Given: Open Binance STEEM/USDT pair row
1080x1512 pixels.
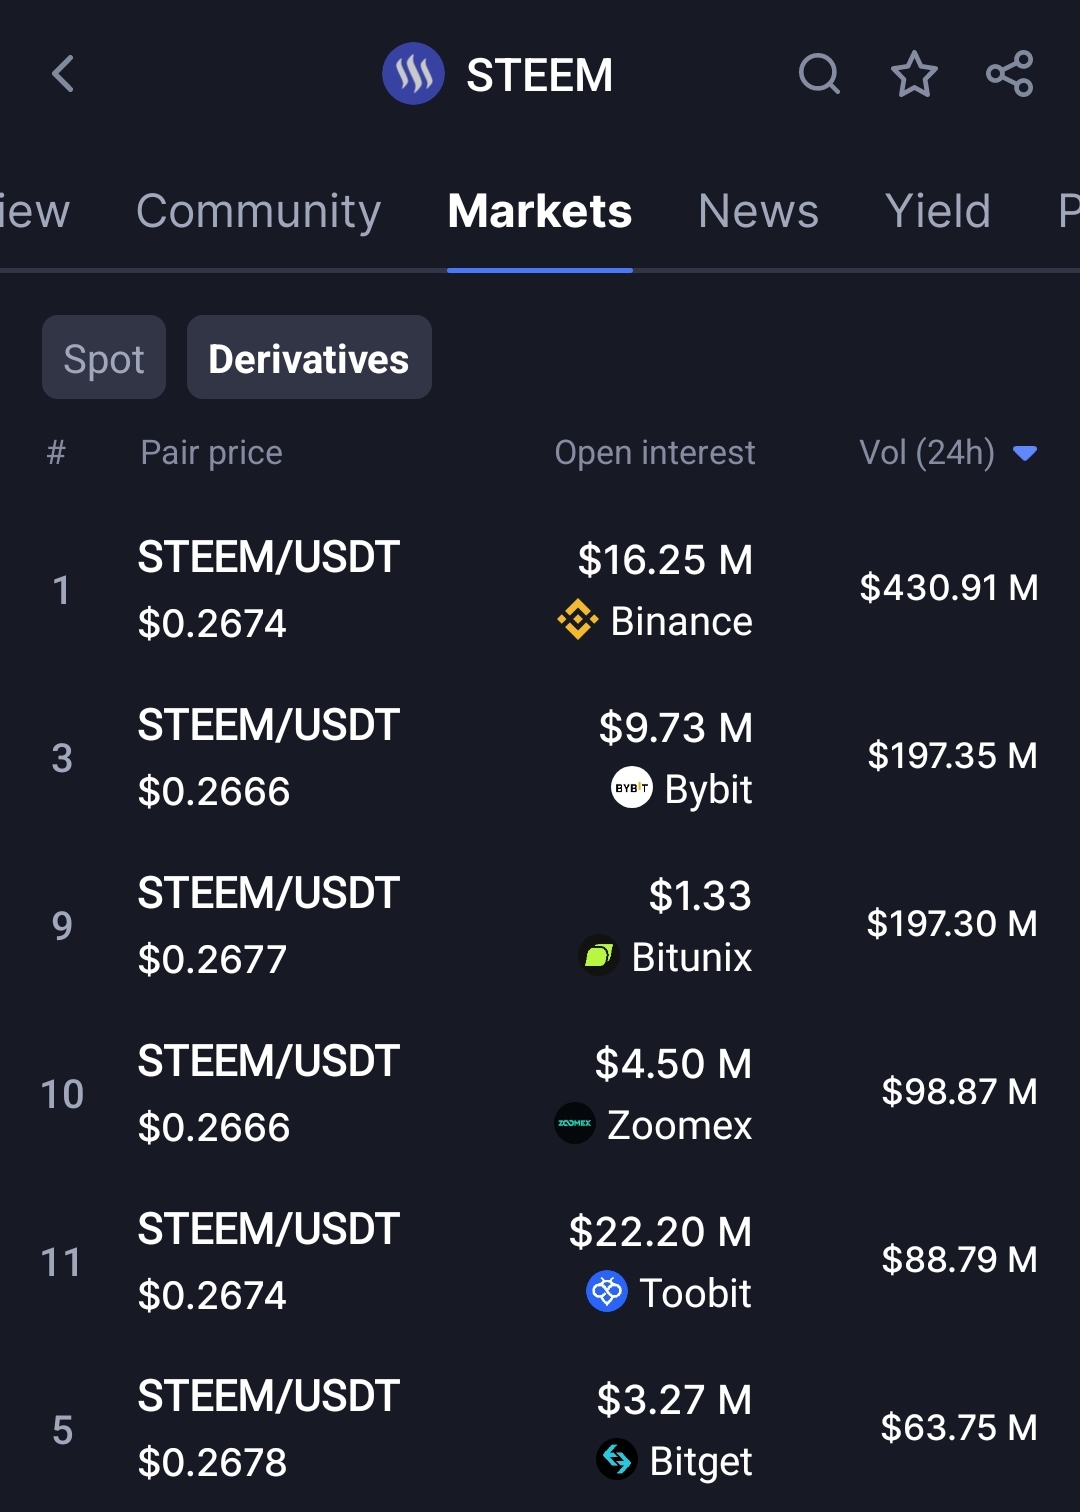Looking at the screenshot, I should (540, 590).
